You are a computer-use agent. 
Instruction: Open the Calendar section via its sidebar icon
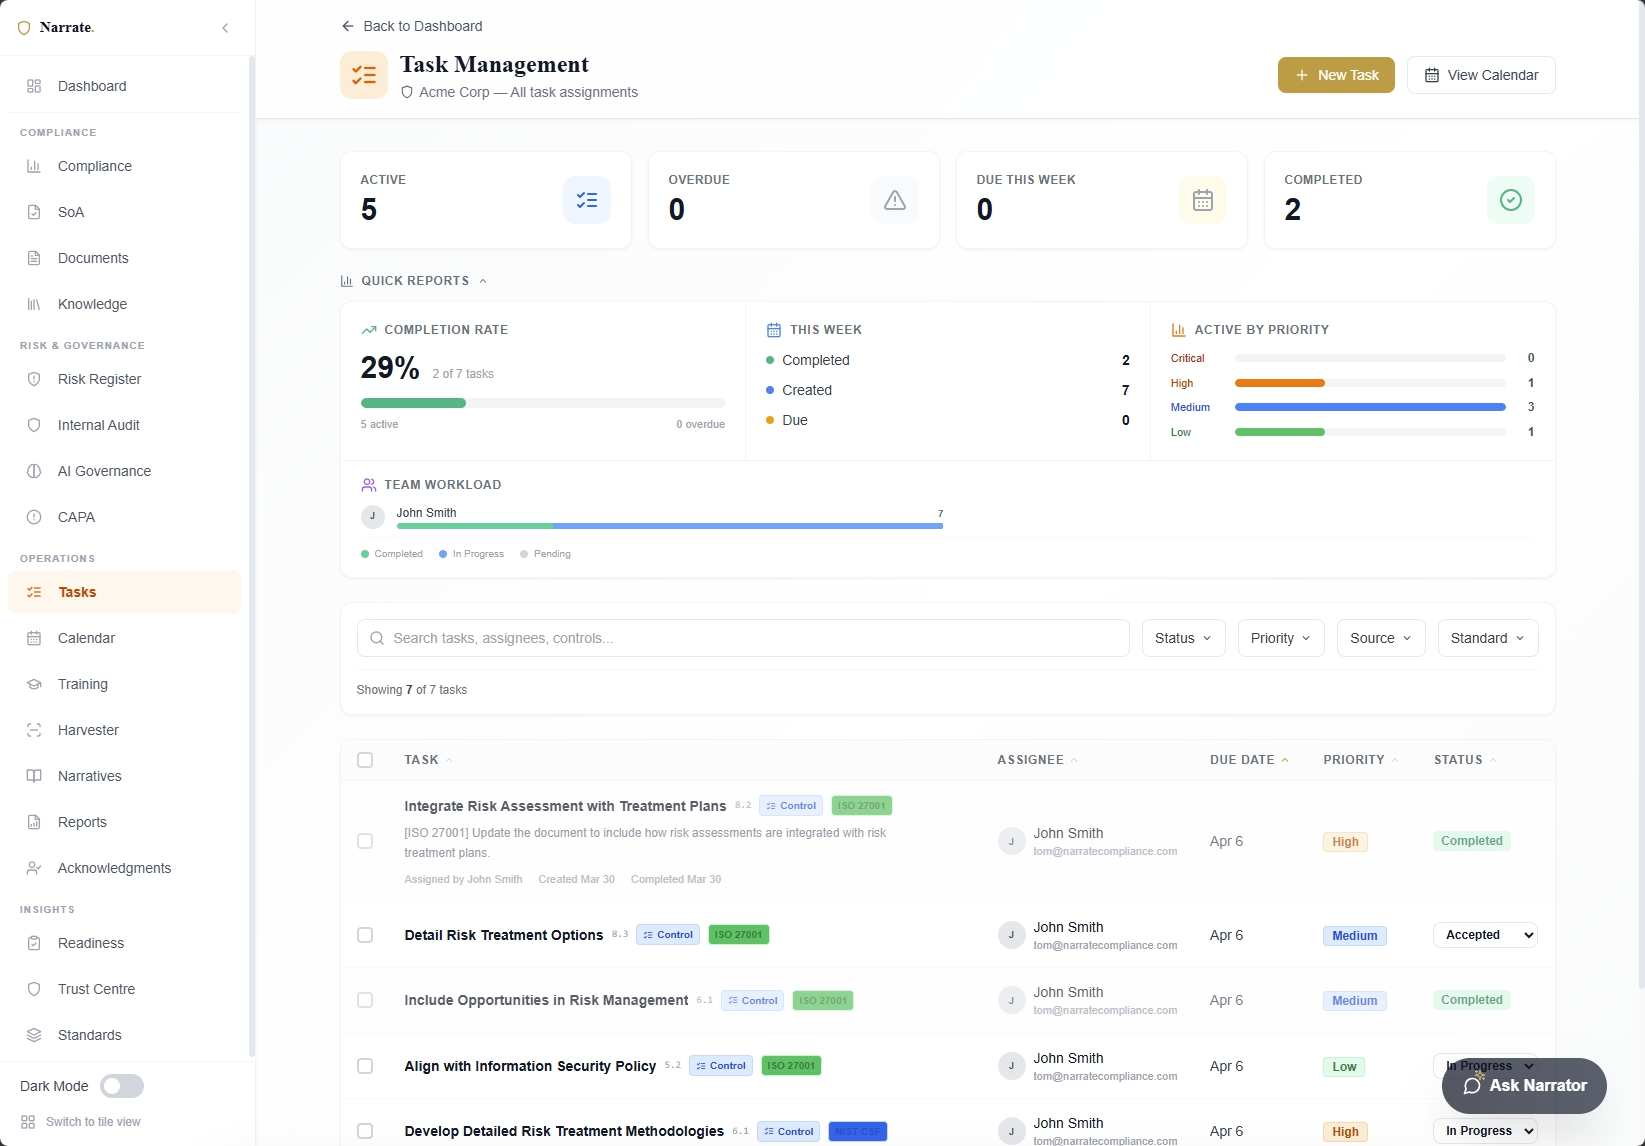pyautogui.click(x=33, y=638)
